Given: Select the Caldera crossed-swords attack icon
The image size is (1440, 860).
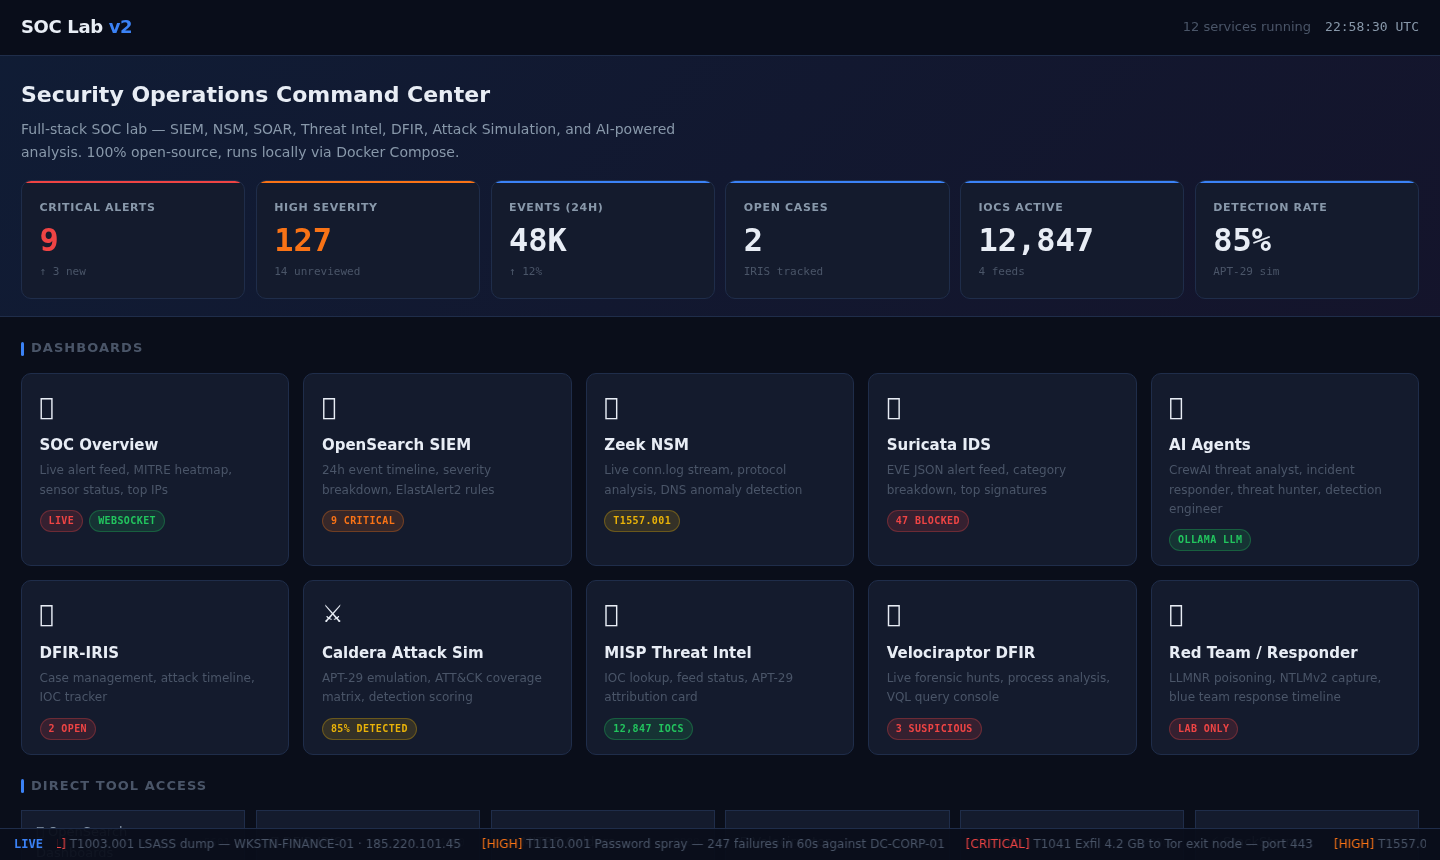Looking at the screenshot, I should [332, 613].
